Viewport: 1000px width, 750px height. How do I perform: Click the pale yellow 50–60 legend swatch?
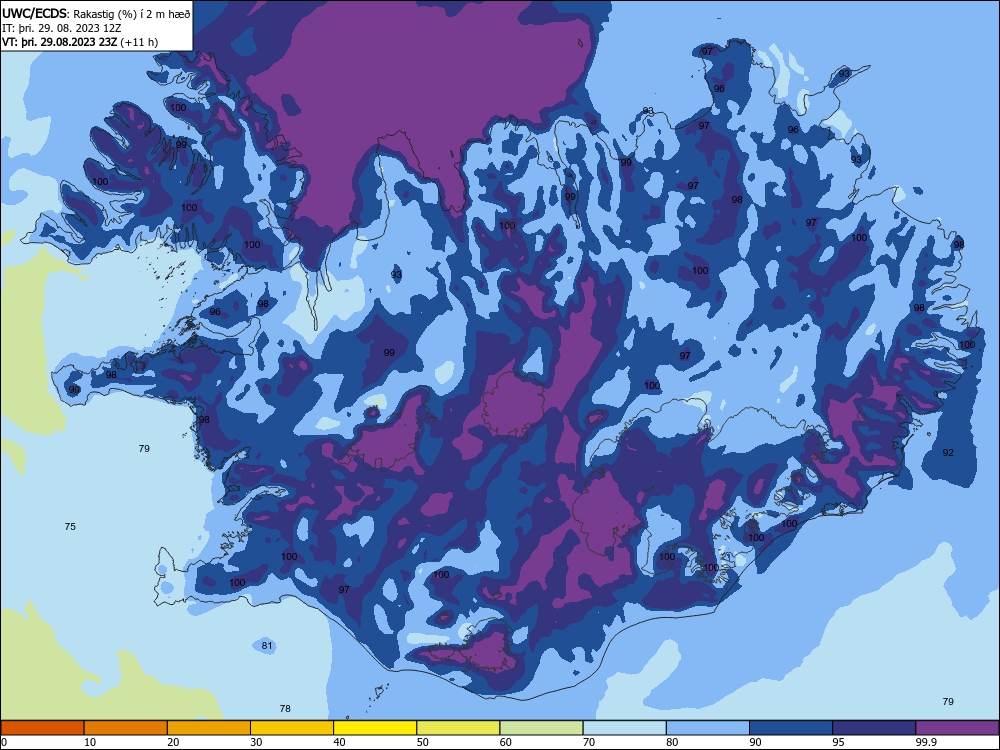(458, 728)
